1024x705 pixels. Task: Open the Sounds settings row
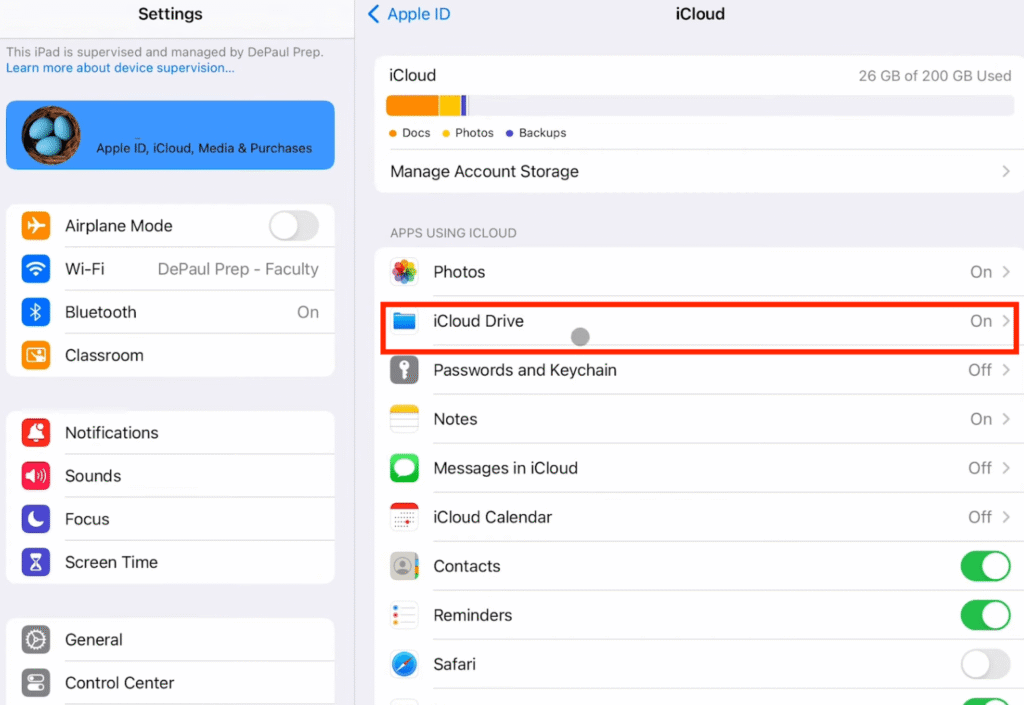(170, 476)
